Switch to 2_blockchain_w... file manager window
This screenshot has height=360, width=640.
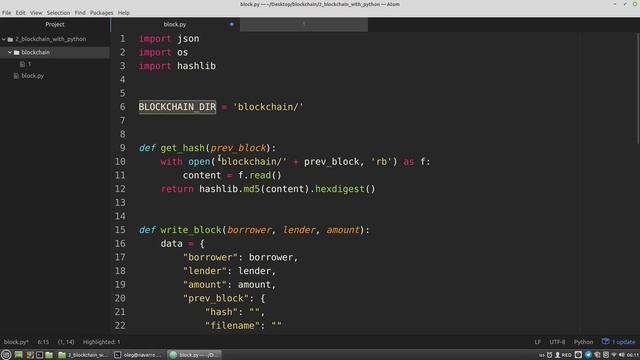(x=83, y=355)
